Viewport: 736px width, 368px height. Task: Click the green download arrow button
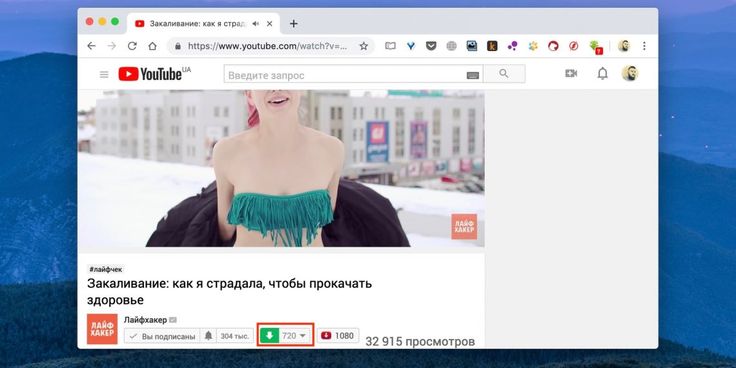[269, 336]
